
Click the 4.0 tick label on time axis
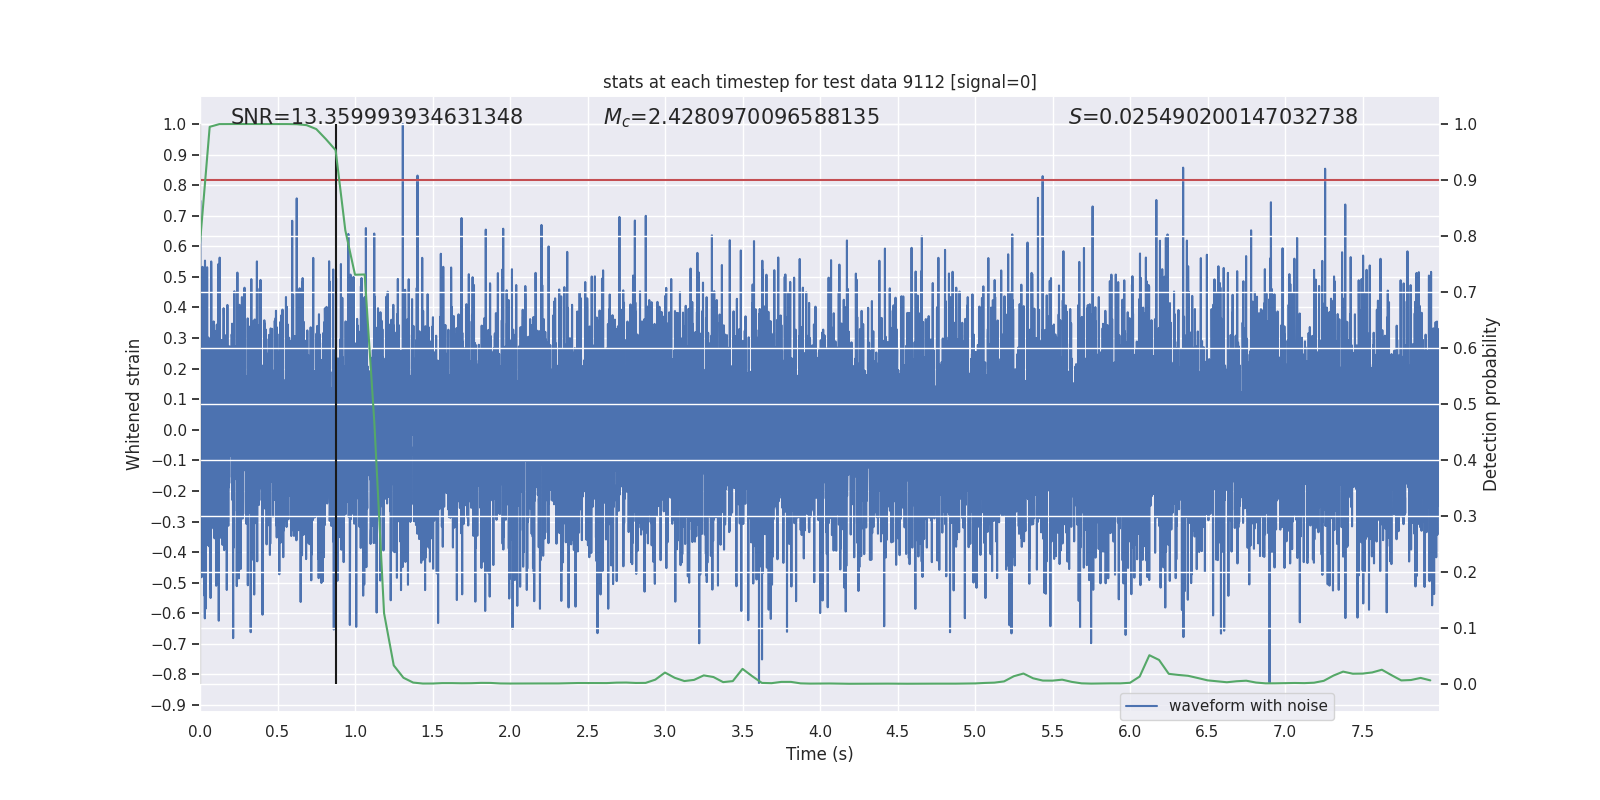point(820,732)
